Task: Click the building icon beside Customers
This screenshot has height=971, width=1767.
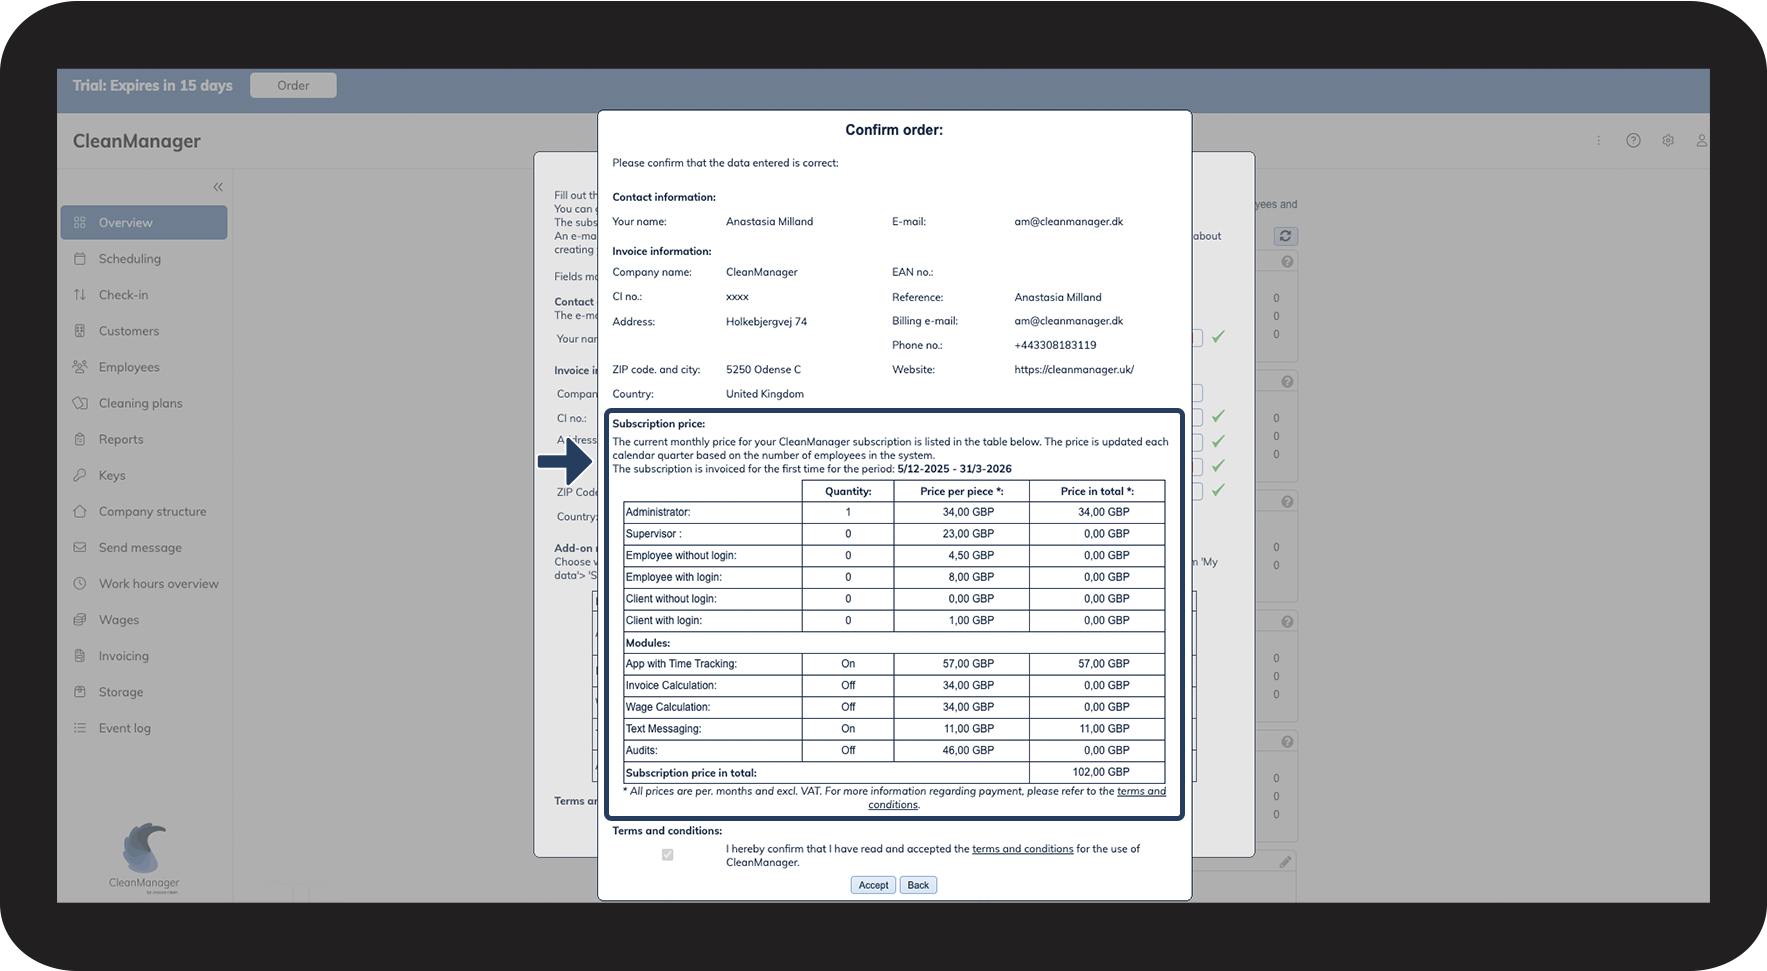Action: click(x=80, y=331)
